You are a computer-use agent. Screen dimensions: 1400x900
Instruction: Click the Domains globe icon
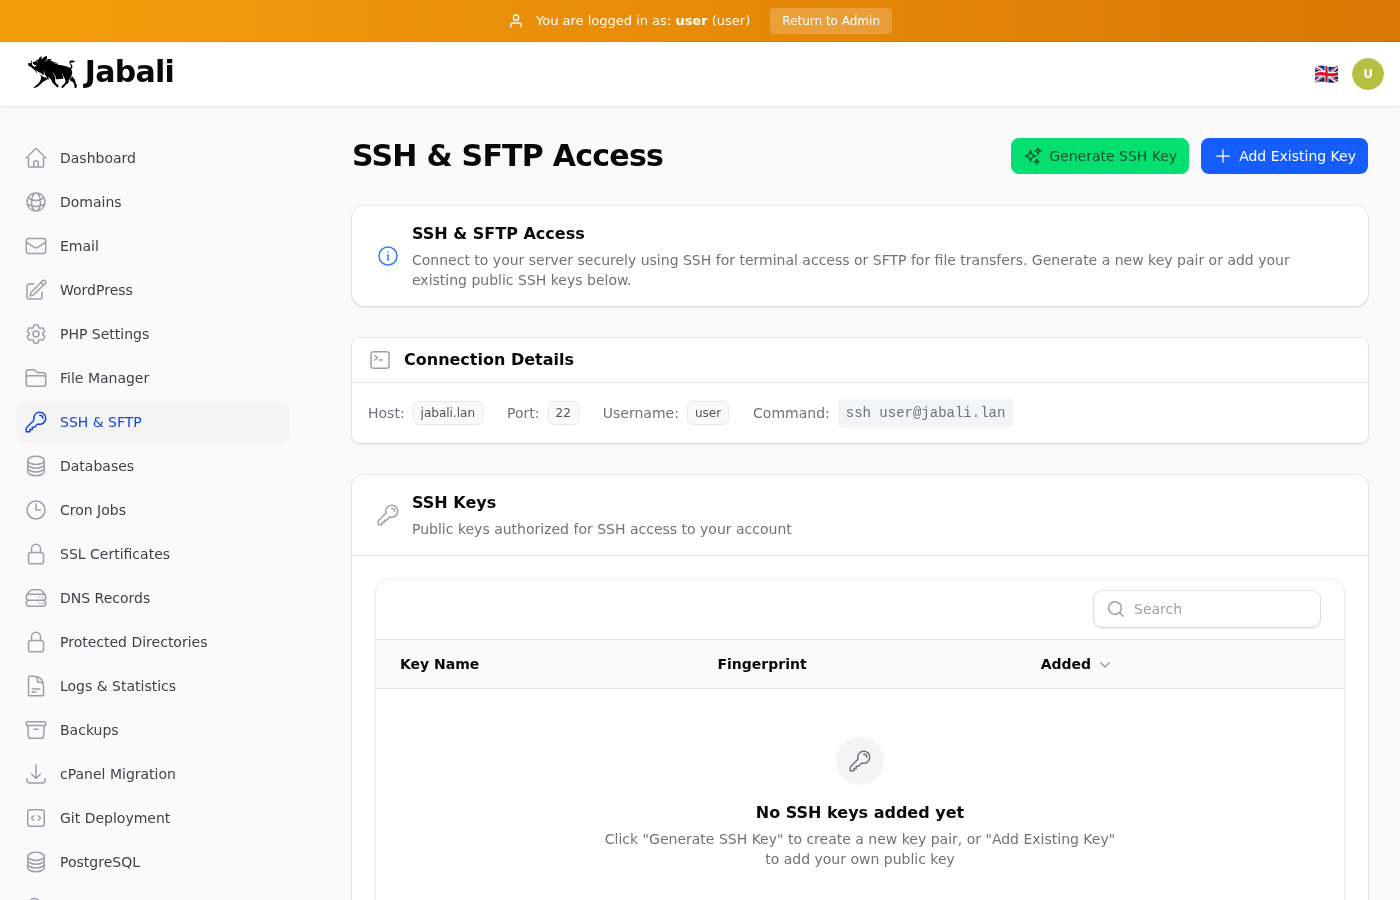click(x=36, y=202)
